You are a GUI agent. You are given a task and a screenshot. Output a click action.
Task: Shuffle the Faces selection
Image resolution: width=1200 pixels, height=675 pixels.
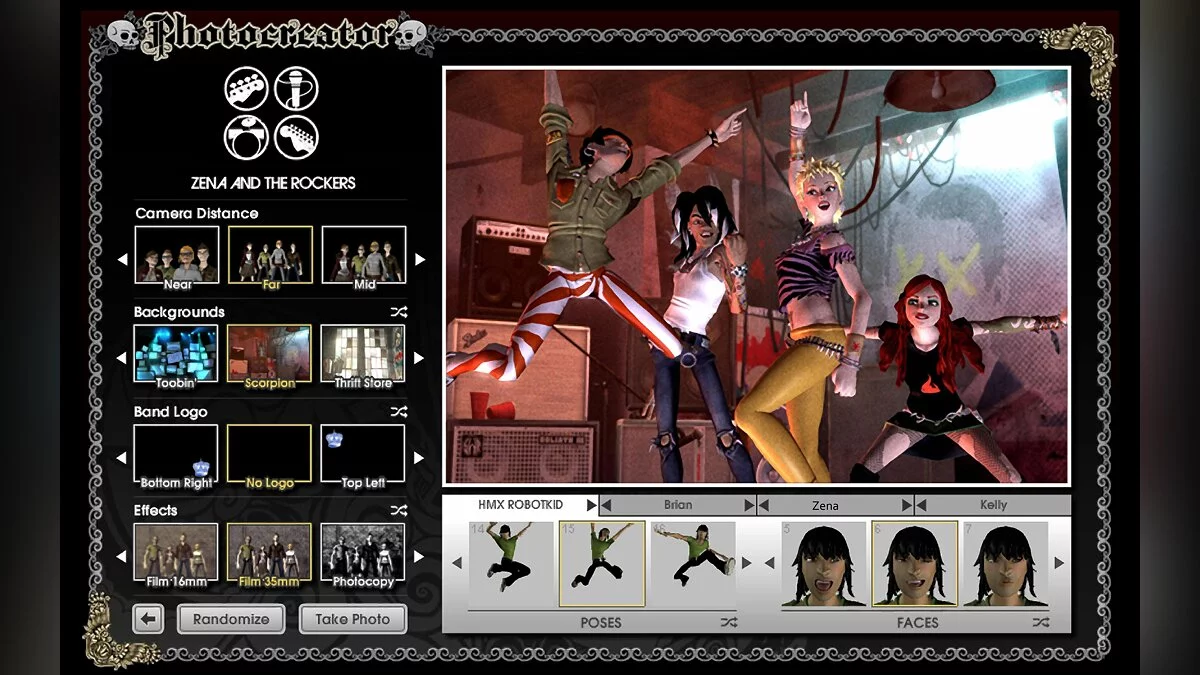click(1041, 622)
